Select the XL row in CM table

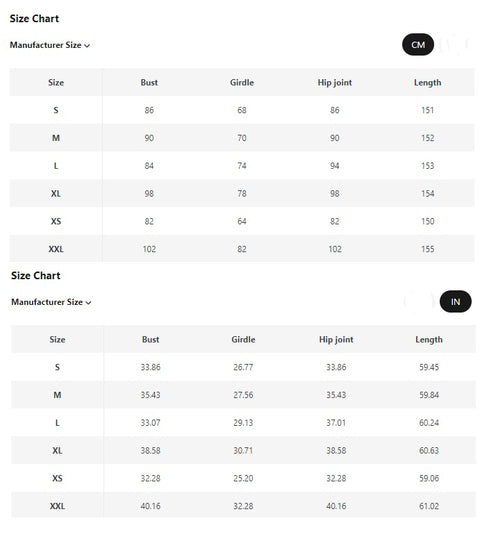click(x=242, y=193)
